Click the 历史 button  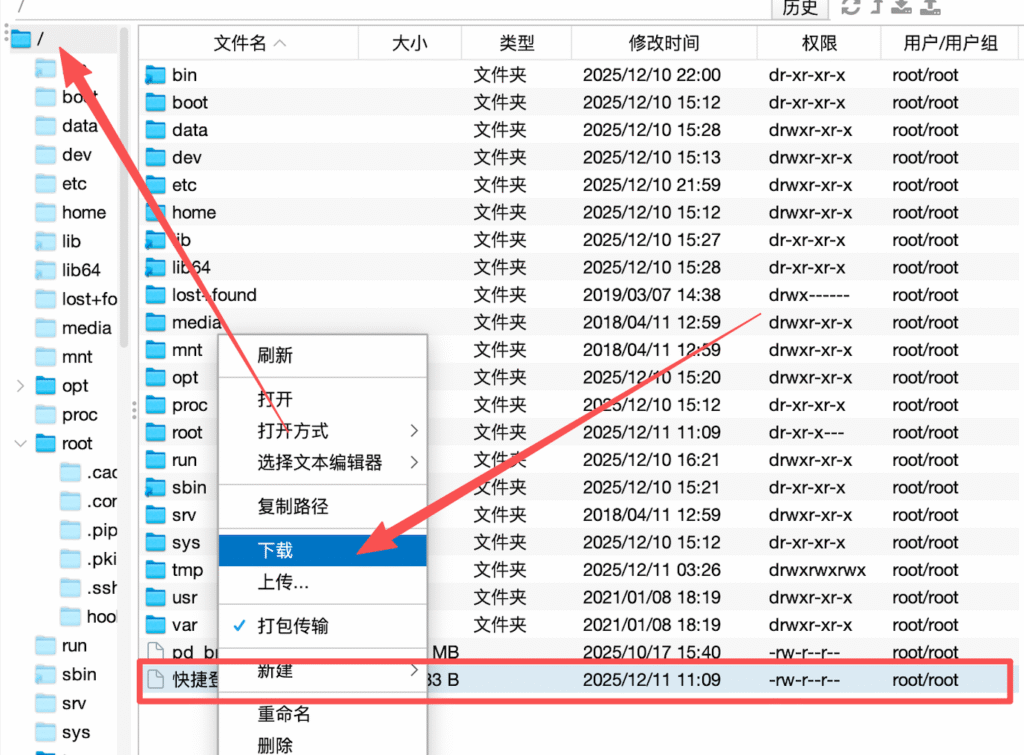(799, 10)
